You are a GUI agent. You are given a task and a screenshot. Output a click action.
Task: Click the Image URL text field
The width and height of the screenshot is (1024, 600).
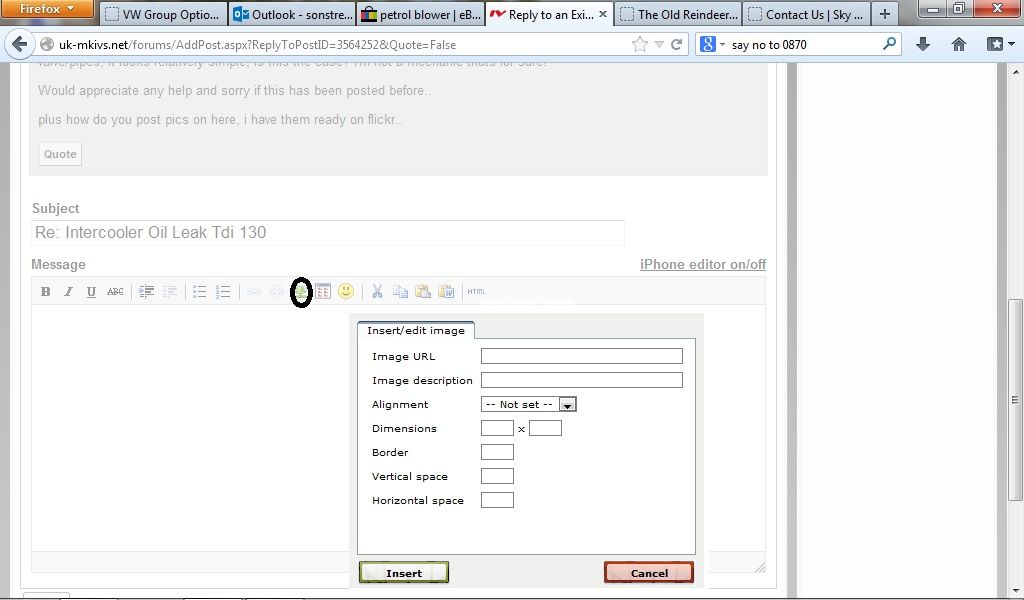tap(581, 356)
